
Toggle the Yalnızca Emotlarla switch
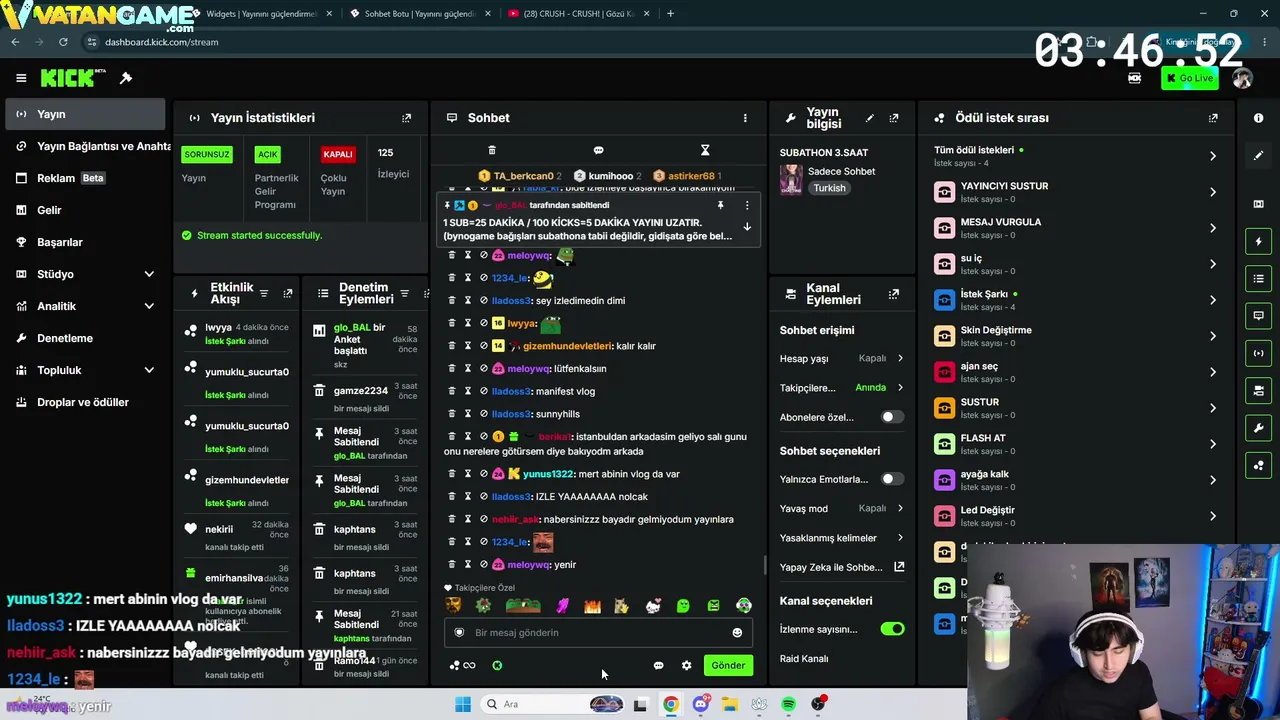tap(890, 479)
